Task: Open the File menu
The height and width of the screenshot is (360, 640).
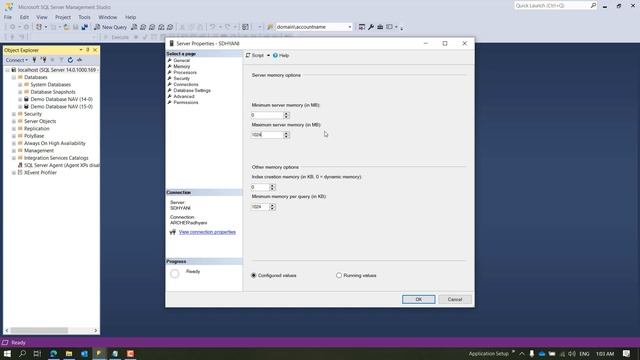Action: [x=8, y=17]
